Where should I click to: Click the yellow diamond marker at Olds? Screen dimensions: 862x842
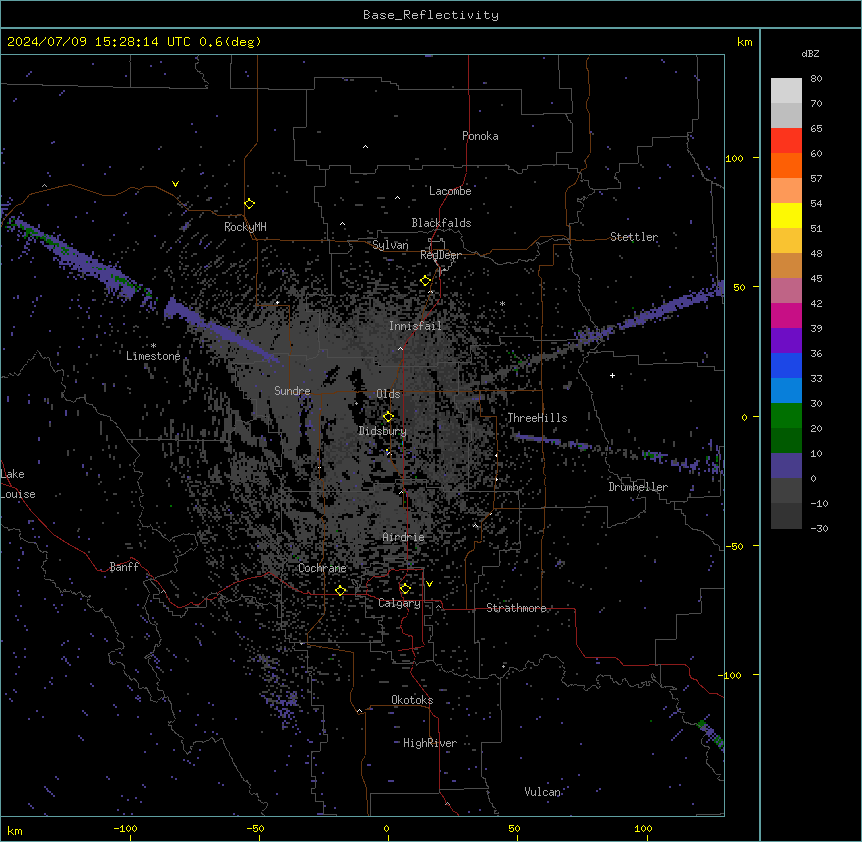click(x=388, y=417)
